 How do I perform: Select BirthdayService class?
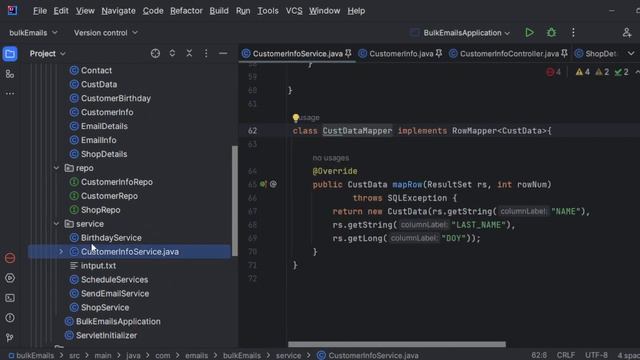pos(111,238)
